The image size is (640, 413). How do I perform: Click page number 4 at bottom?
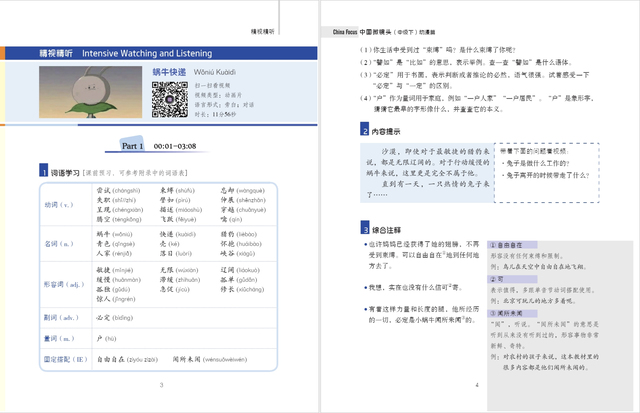click(x=477, y=384)
